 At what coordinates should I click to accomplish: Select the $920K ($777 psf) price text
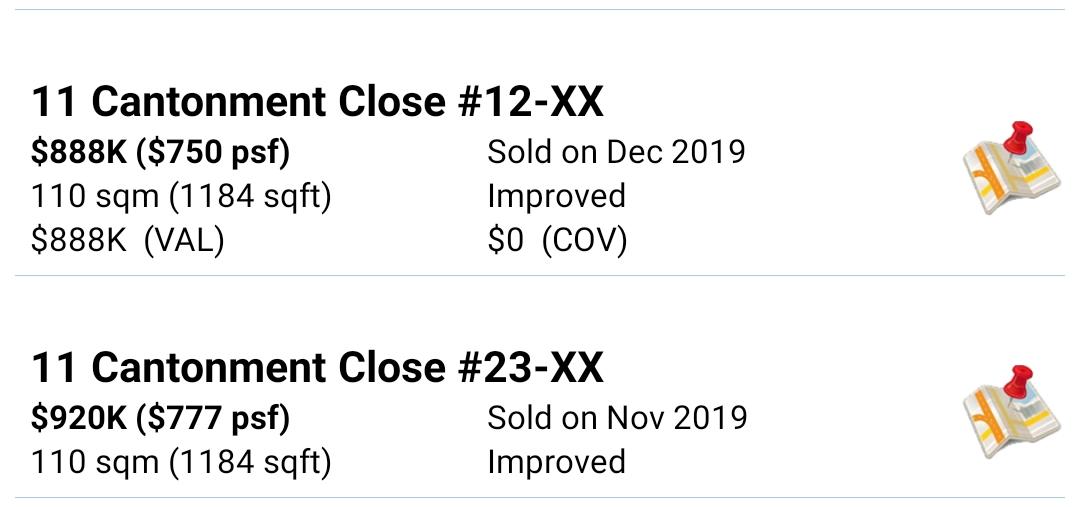coord(160,417)
